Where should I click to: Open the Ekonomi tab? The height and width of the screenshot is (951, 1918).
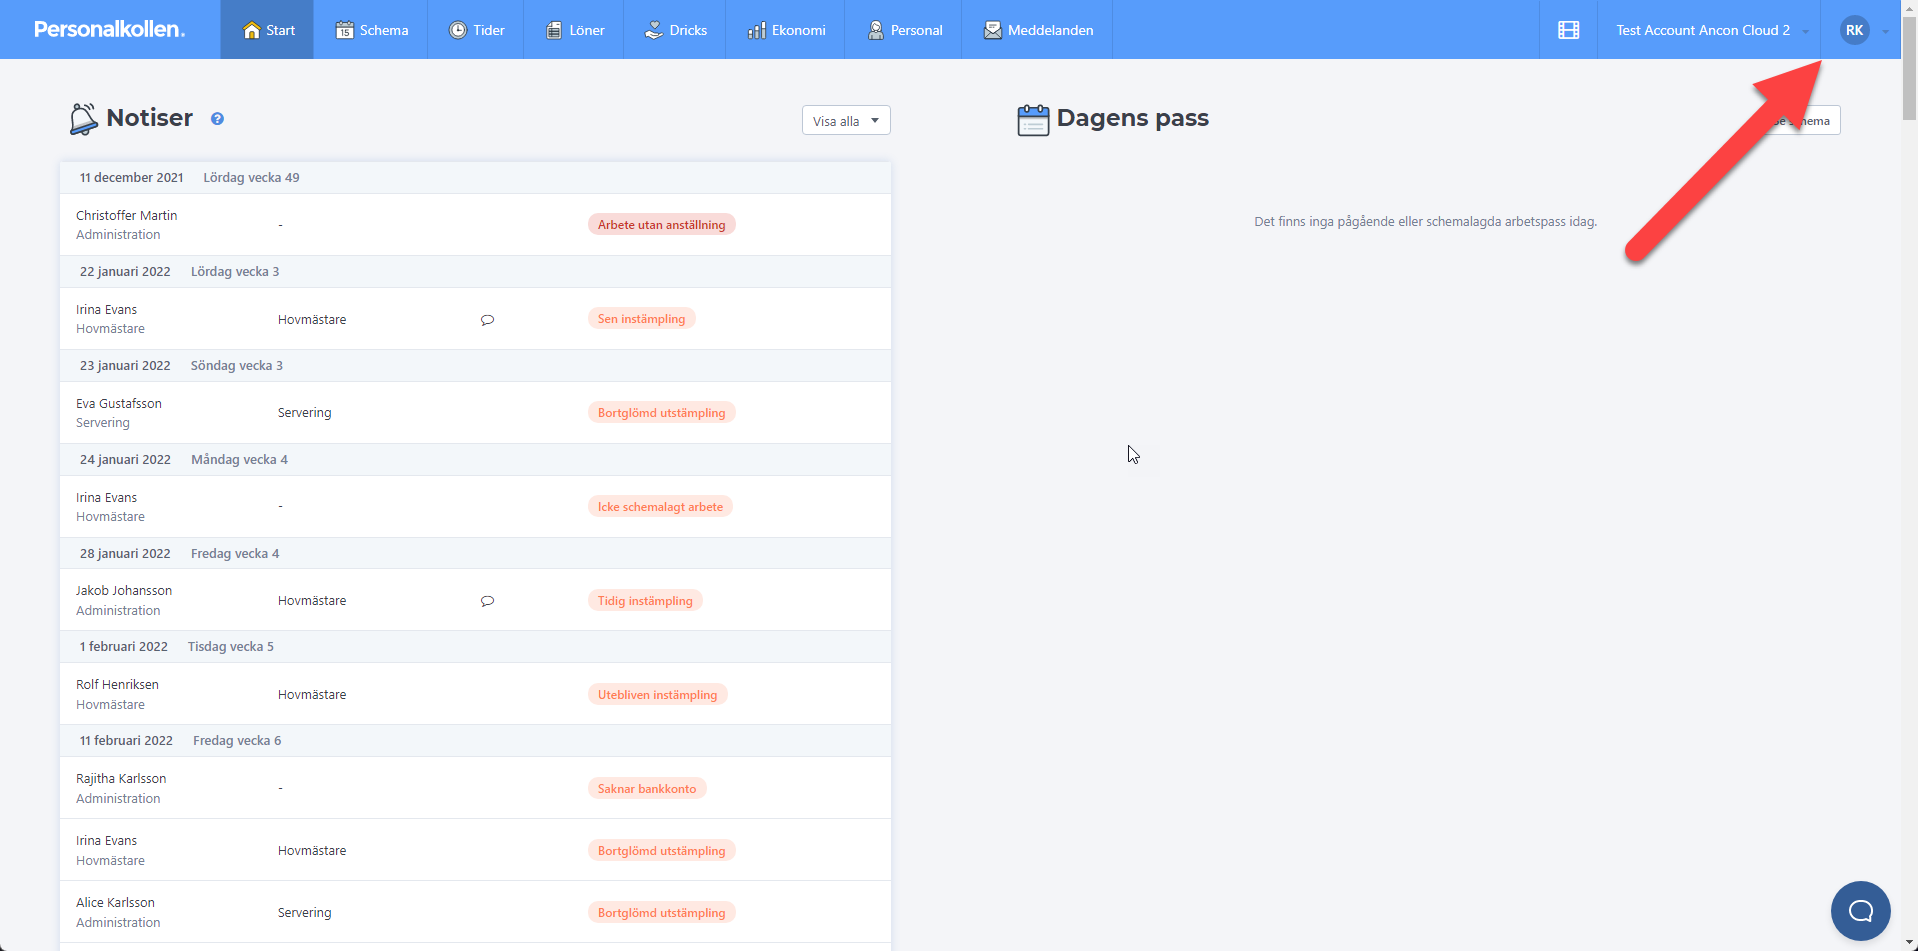786,30
